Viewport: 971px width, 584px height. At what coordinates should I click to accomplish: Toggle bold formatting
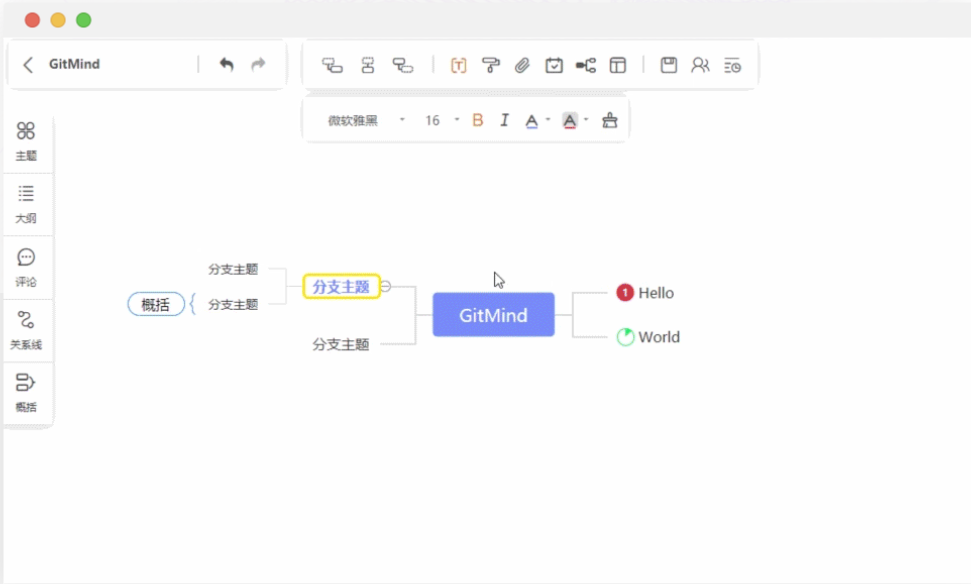[x=477, y=120]
